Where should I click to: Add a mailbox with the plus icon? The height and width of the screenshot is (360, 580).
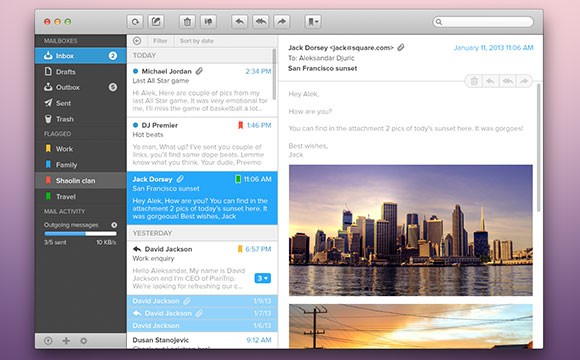click(x=66, y=341)
